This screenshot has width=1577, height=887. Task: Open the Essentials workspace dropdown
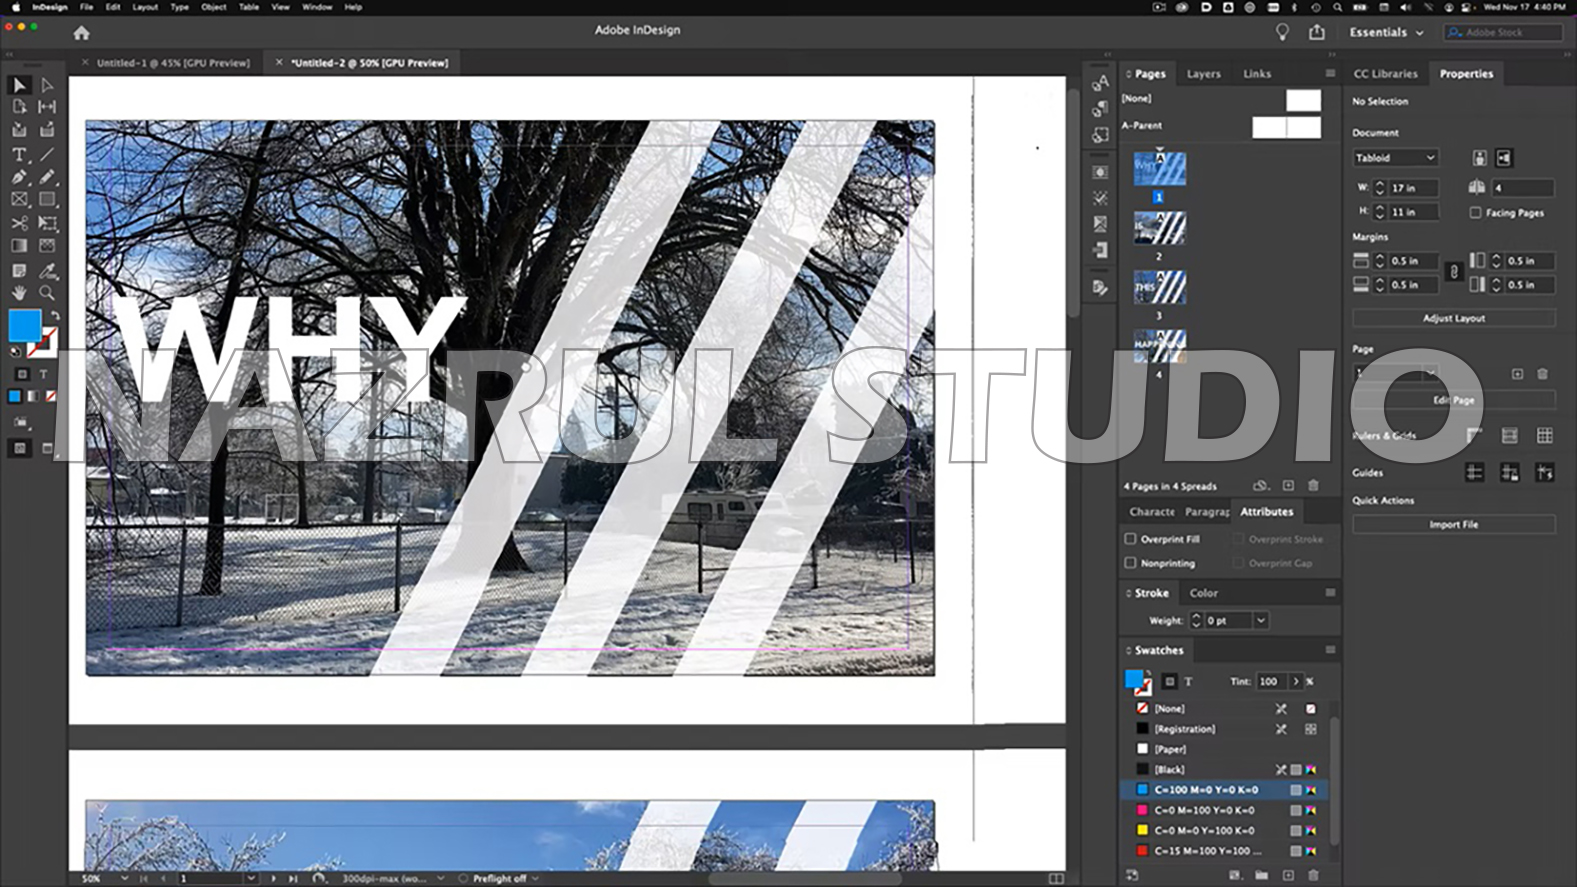pyautogui.click(x=1386, y=33)
